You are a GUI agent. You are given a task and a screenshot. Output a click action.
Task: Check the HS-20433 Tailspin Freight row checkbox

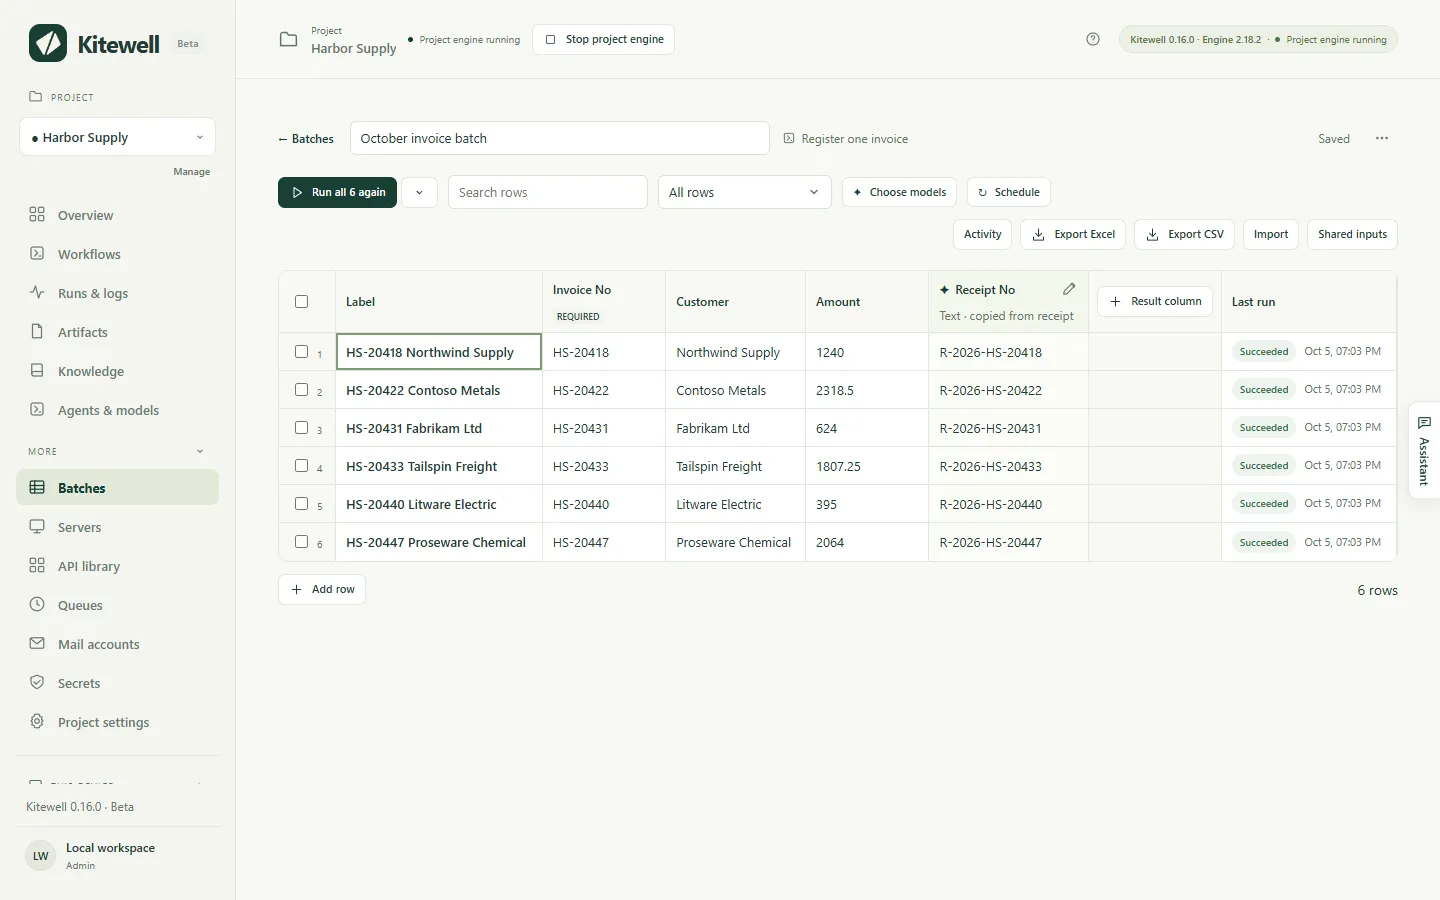(x=301, y=465)
